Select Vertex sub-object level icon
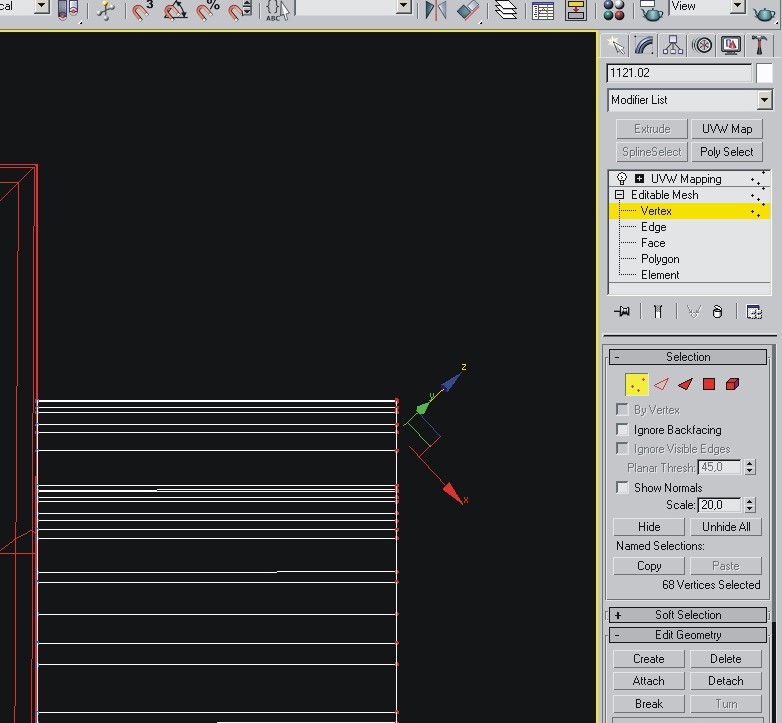The image size is (782, 723). (636, 384)
